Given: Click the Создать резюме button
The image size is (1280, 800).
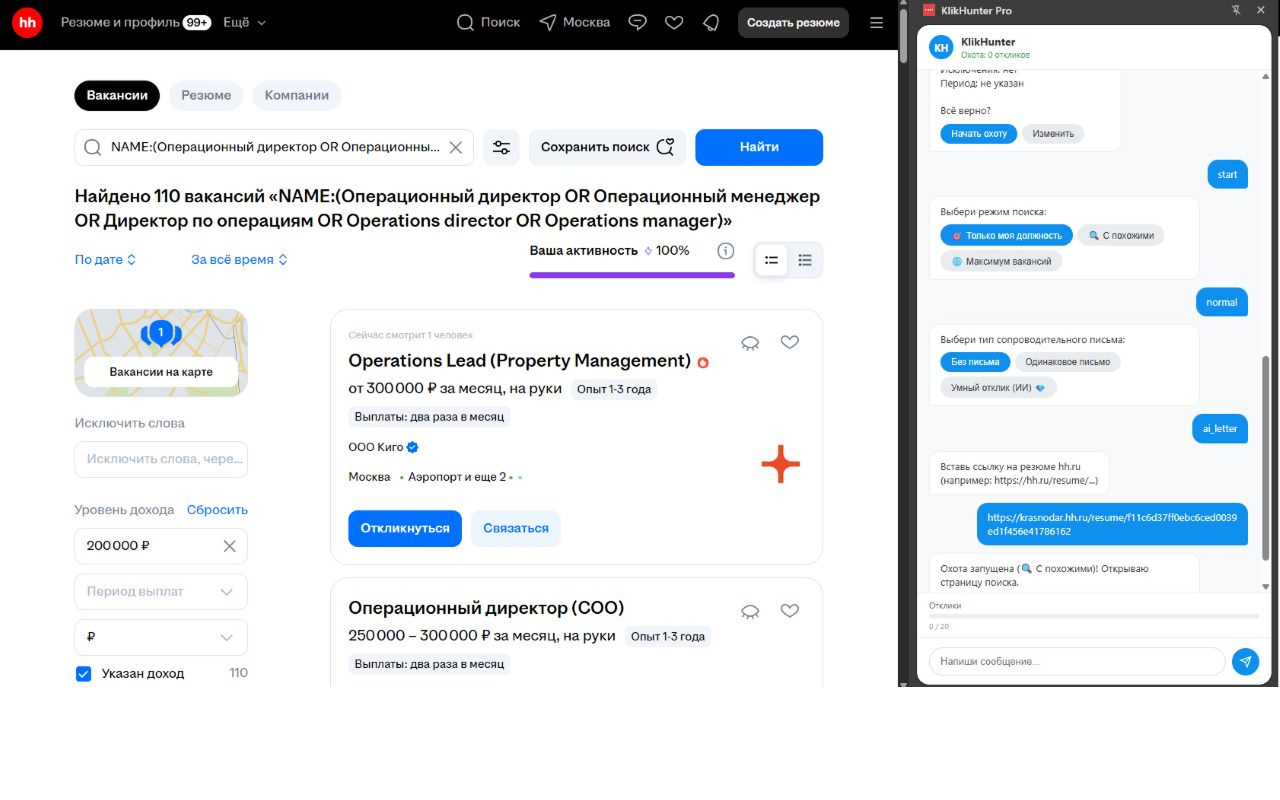Looking at the screenshot, I should point(793,22).
